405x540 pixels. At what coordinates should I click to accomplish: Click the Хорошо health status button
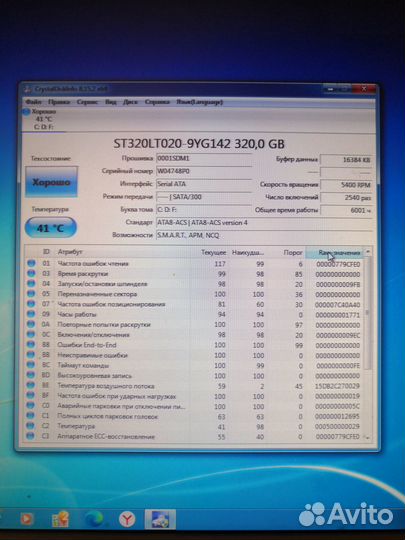(x=51, y=182)
